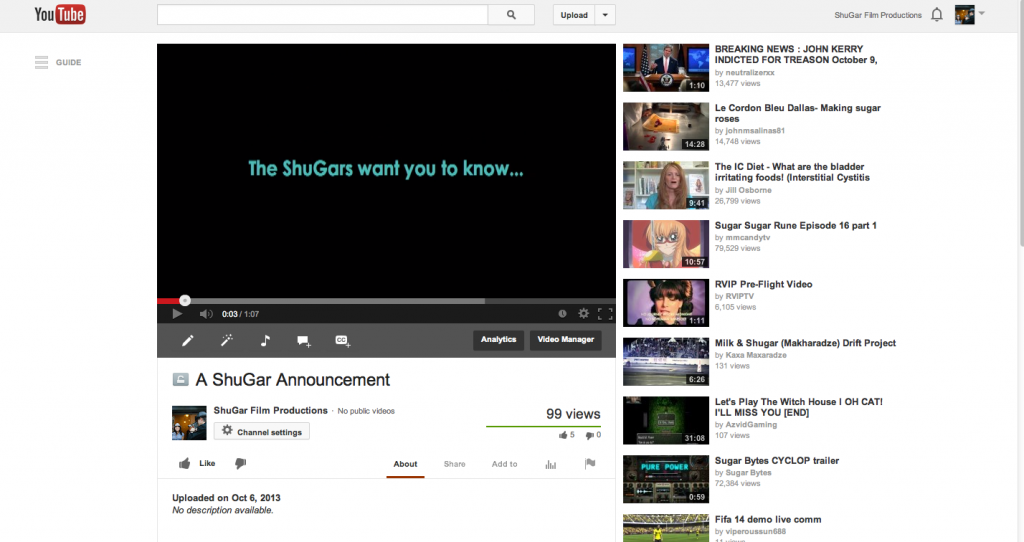Viewport: 1024px width, 542px height.
Task: Open Channel settings
Action: [x=262, y=432]
